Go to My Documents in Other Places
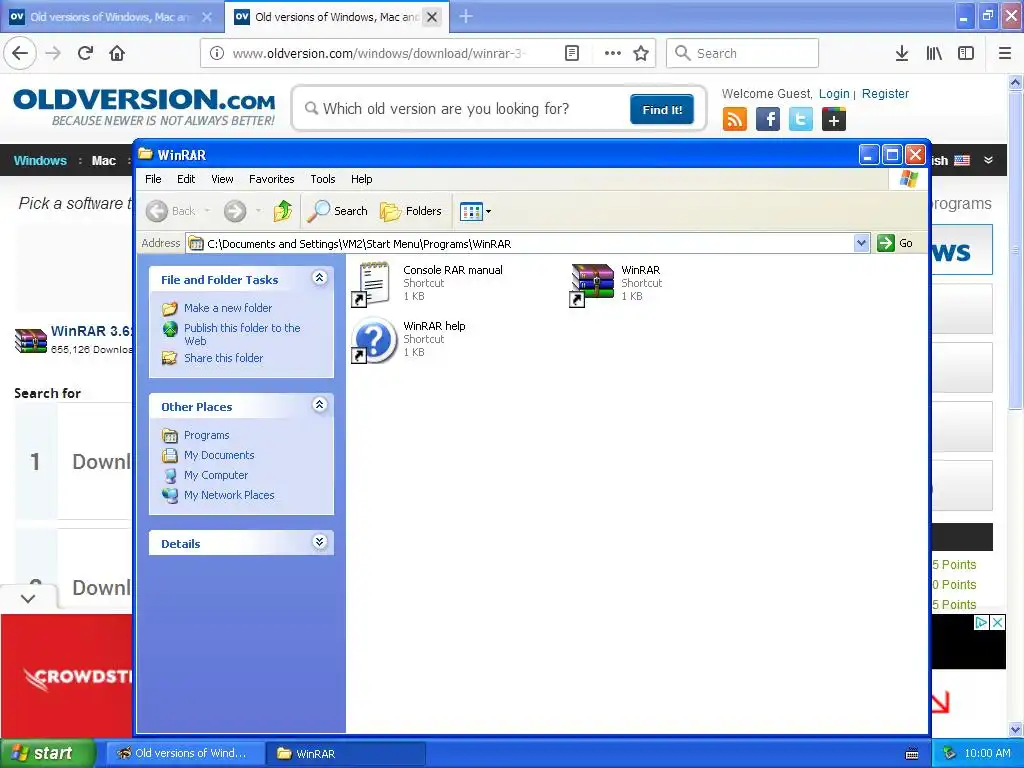1024x768 pixels. 219,455
